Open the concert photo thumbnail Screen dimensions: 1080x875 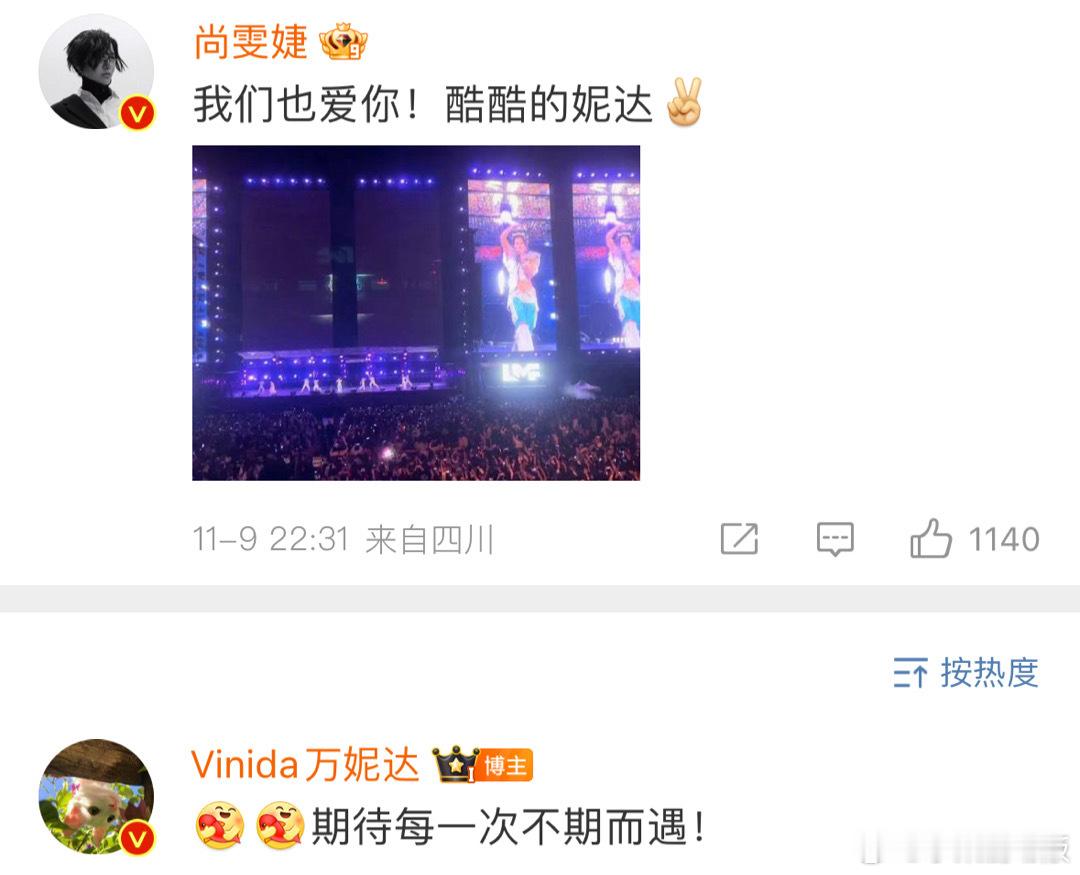(x=416, y=313)
